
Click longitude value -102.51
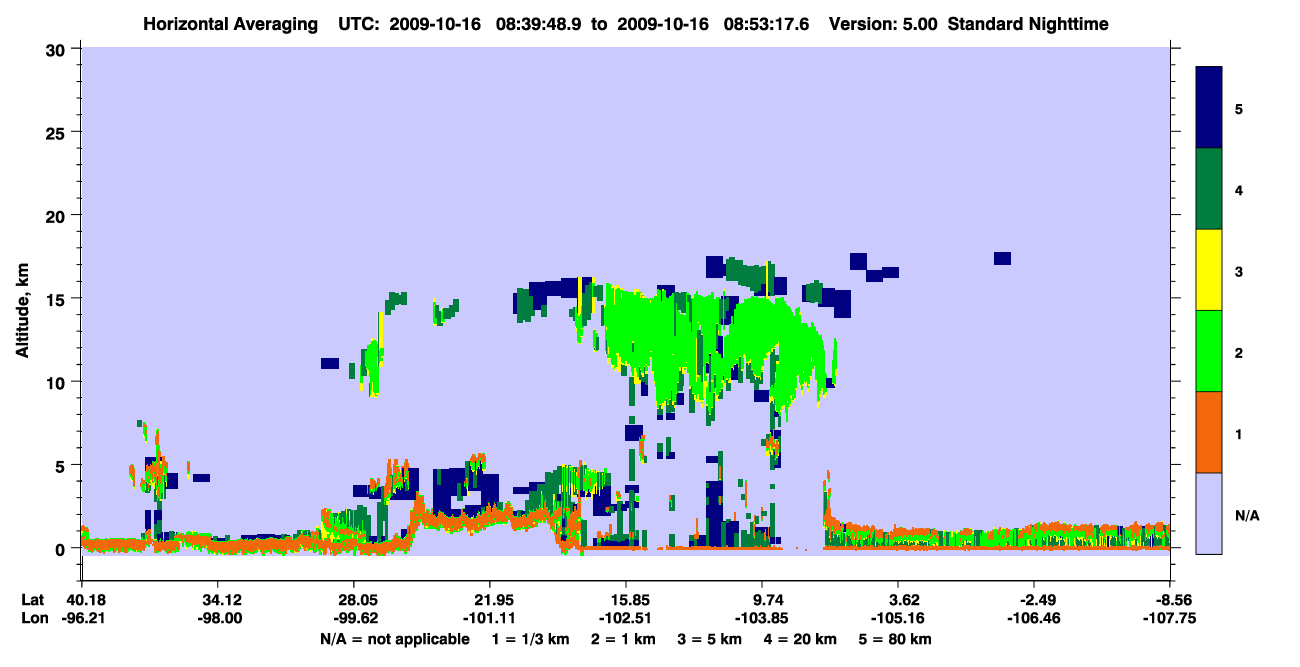coord(625,619)
